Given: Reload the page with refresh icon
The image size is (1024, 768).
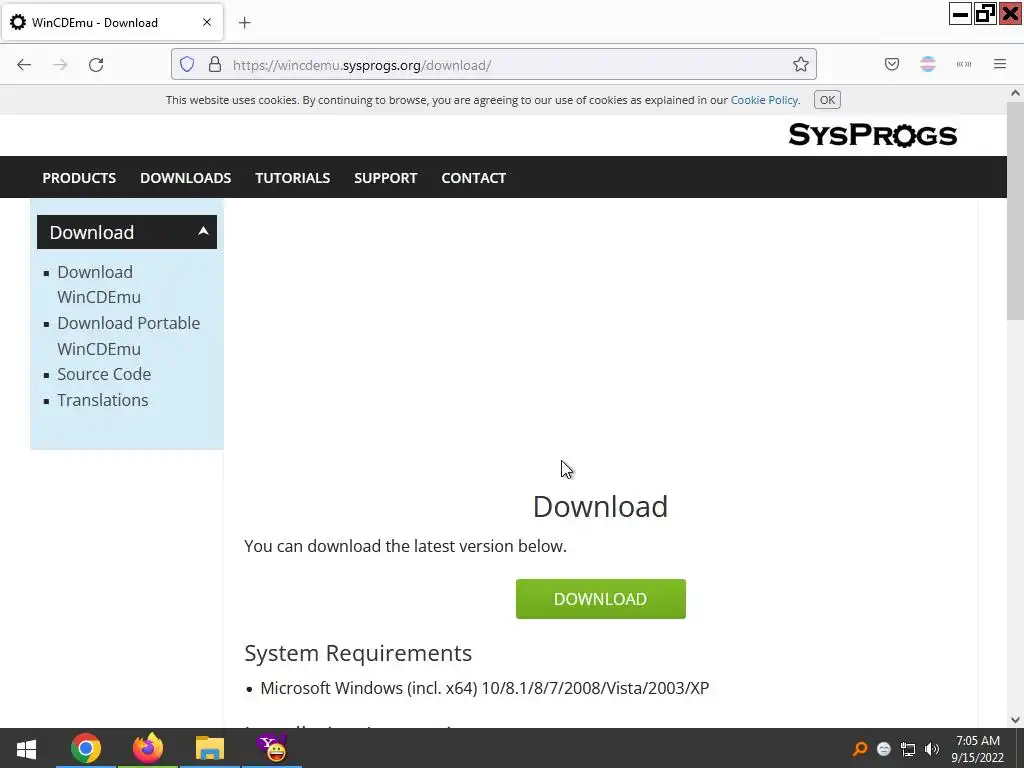Looking at the screenshot, I should tap(96, 65).
